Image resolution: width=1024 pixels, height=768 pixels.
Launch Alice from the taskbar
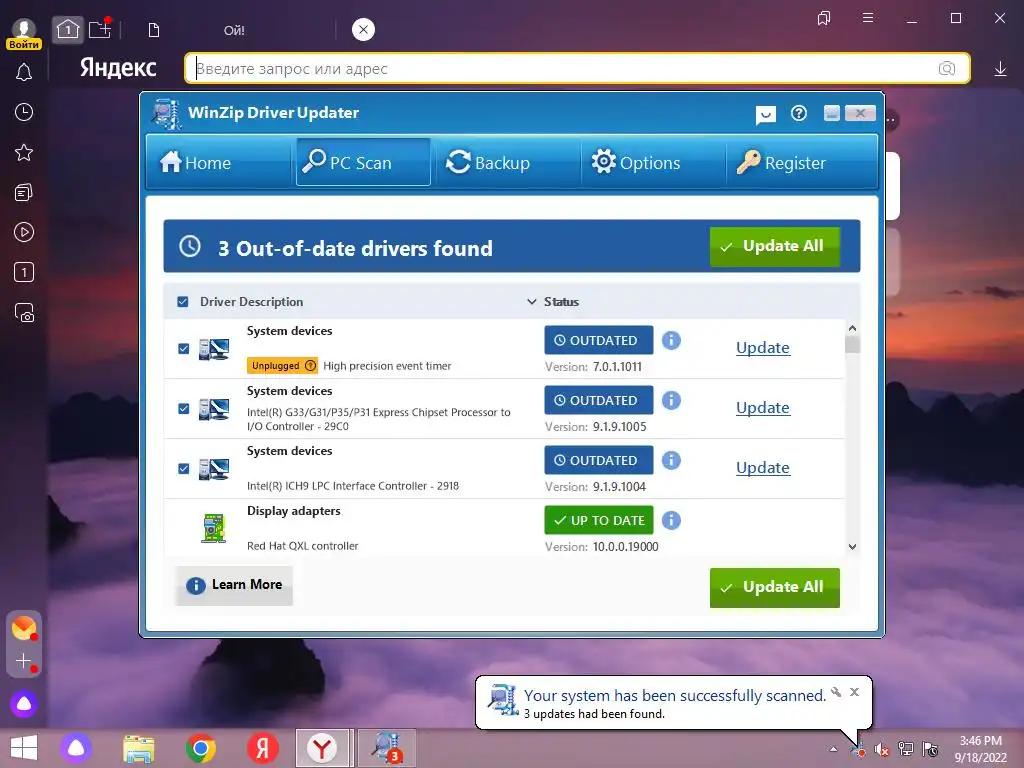(x=76, y=748)
